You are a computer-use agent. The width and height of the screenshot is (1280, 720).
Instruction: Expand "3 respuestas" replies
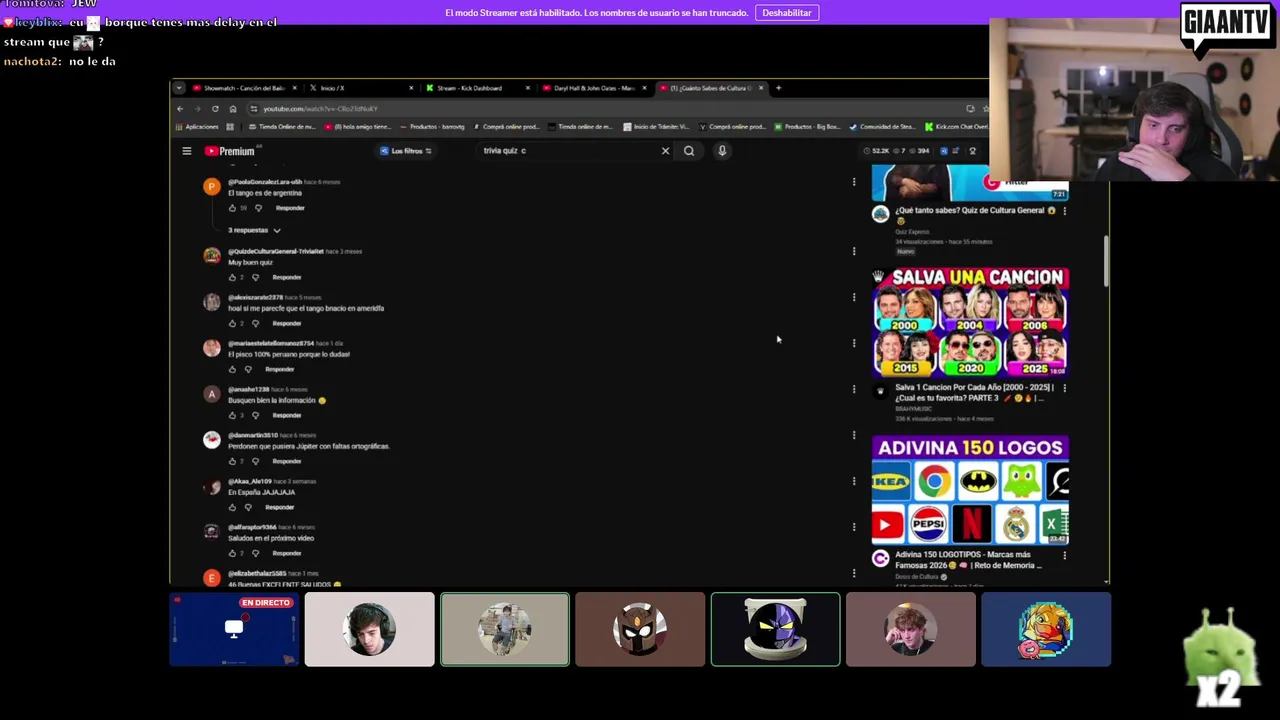[x=254, y=230]
